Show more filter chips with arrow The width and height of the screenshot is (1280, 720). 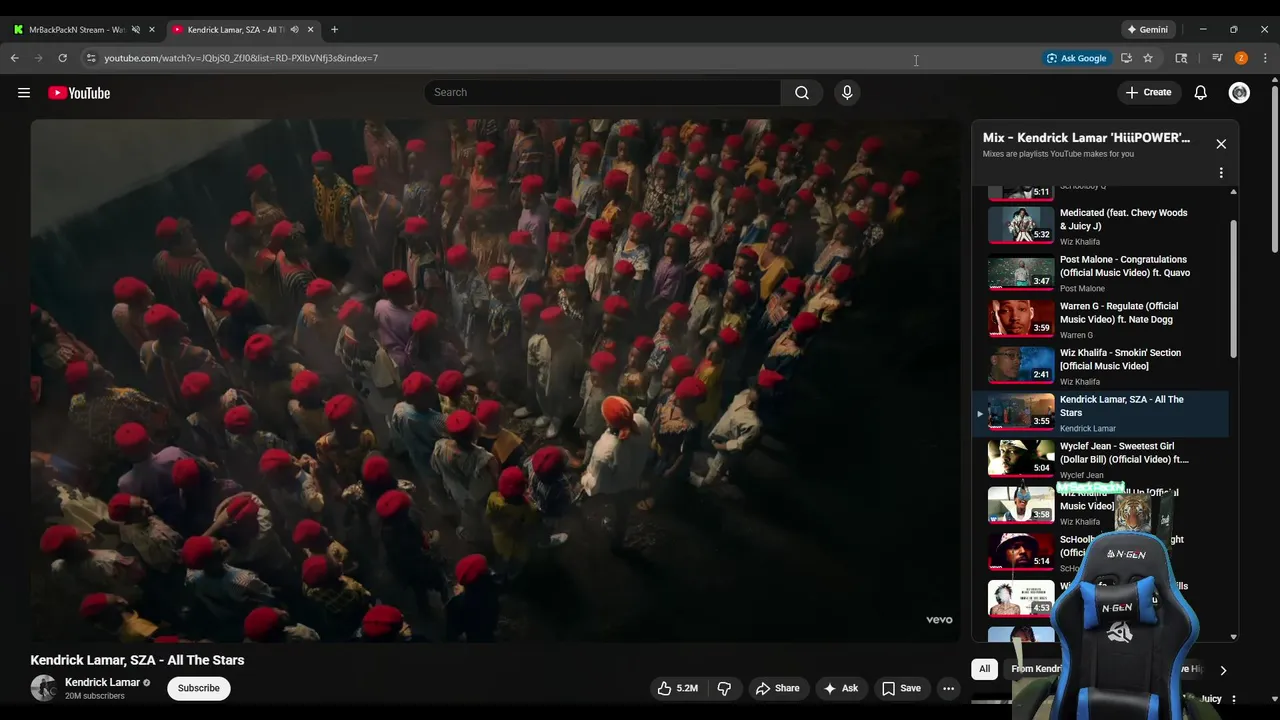[1223, 670]
